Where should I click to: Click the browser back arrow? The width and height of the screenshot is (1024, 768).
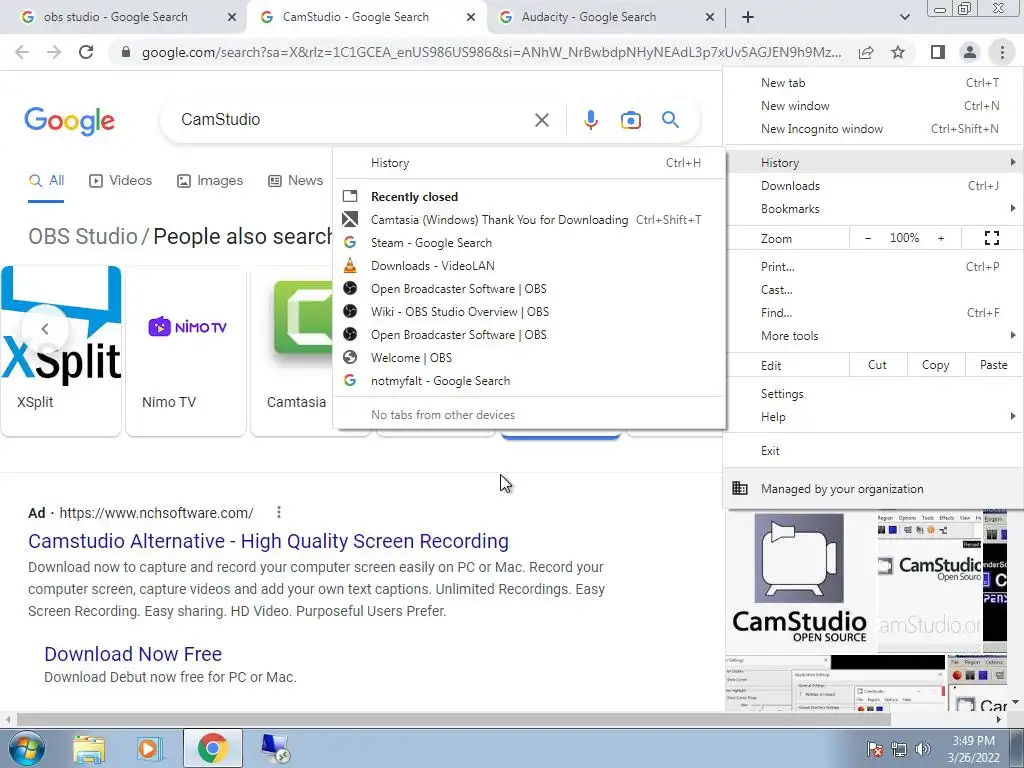pos(22,52)
